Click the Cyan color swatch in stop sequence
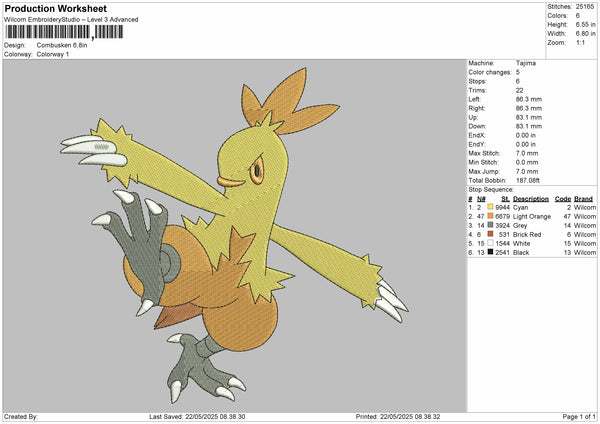This screenshot has height=424, width=600. tap(490, 207)
